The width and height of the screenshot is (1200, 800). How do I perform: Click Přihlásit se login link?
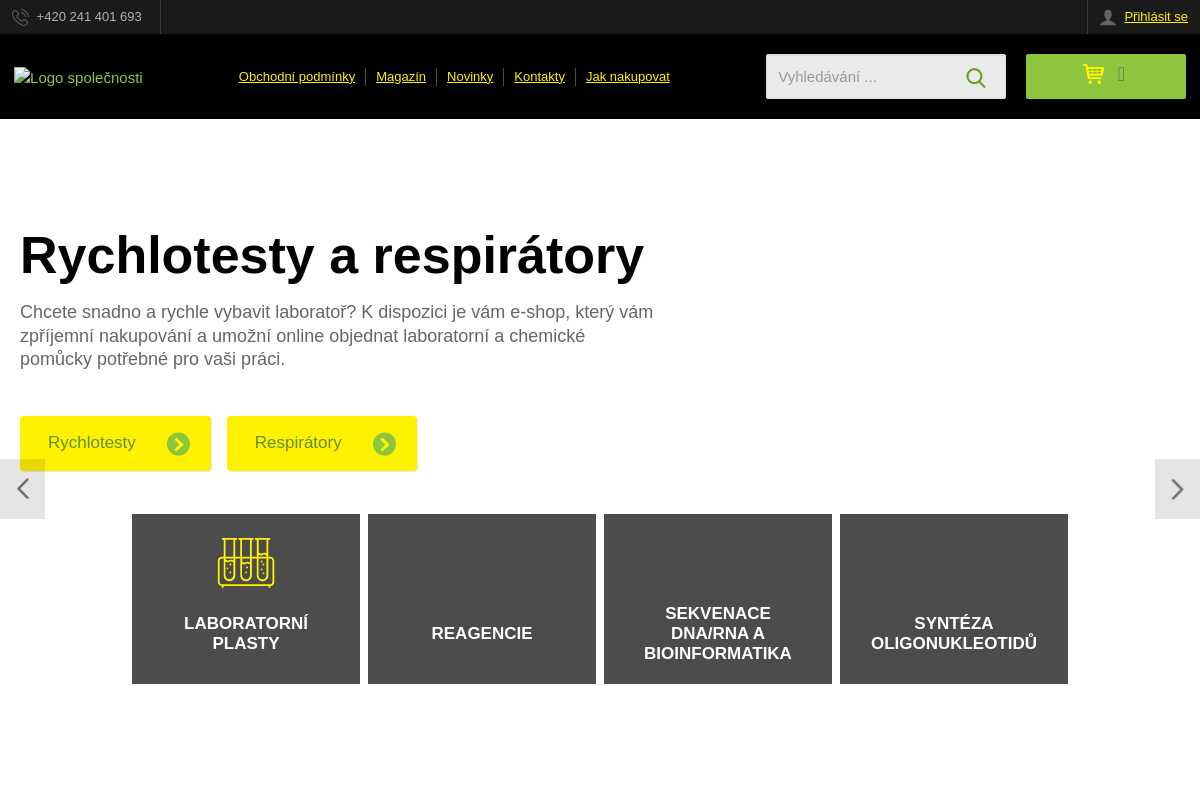click(x=1156, y=17)
